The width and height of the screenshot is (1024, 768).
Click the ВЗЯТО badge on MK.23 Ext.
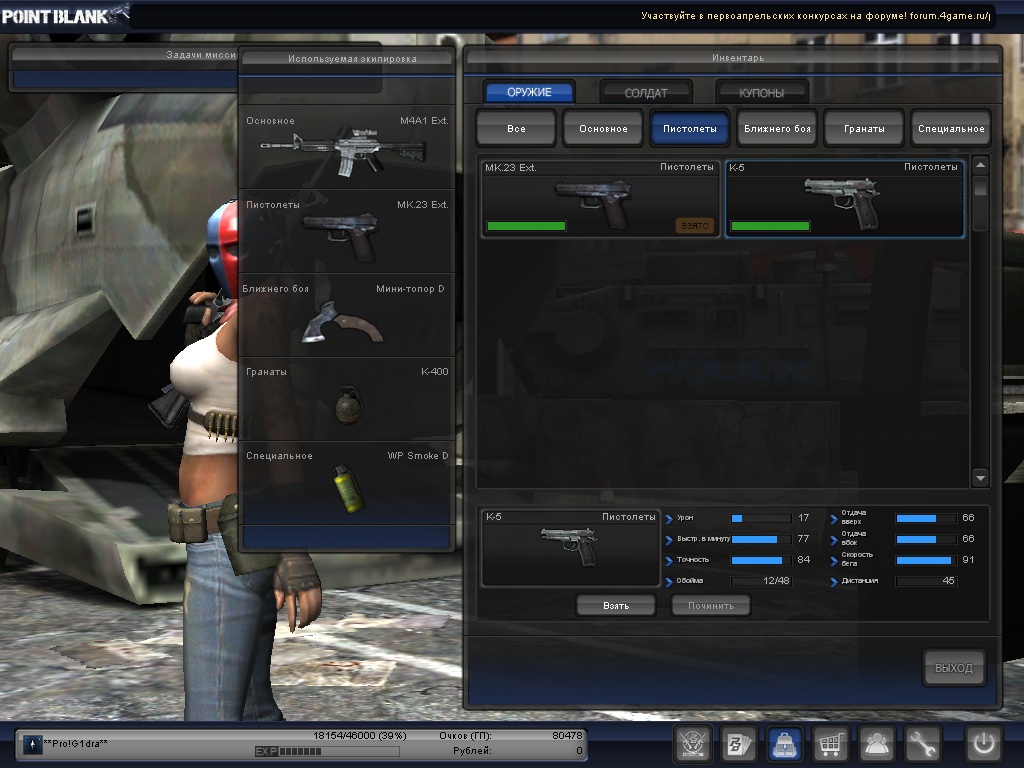pos(695,226)
